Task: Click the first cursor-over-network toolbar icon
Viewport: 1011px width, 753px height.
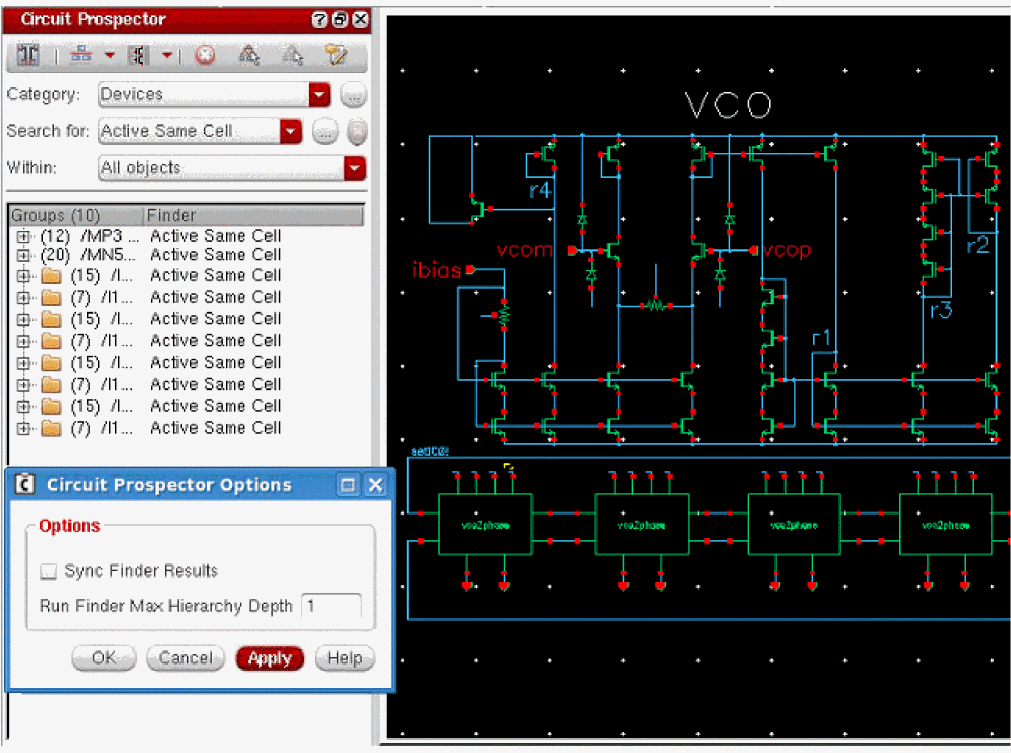Action: 249,56
